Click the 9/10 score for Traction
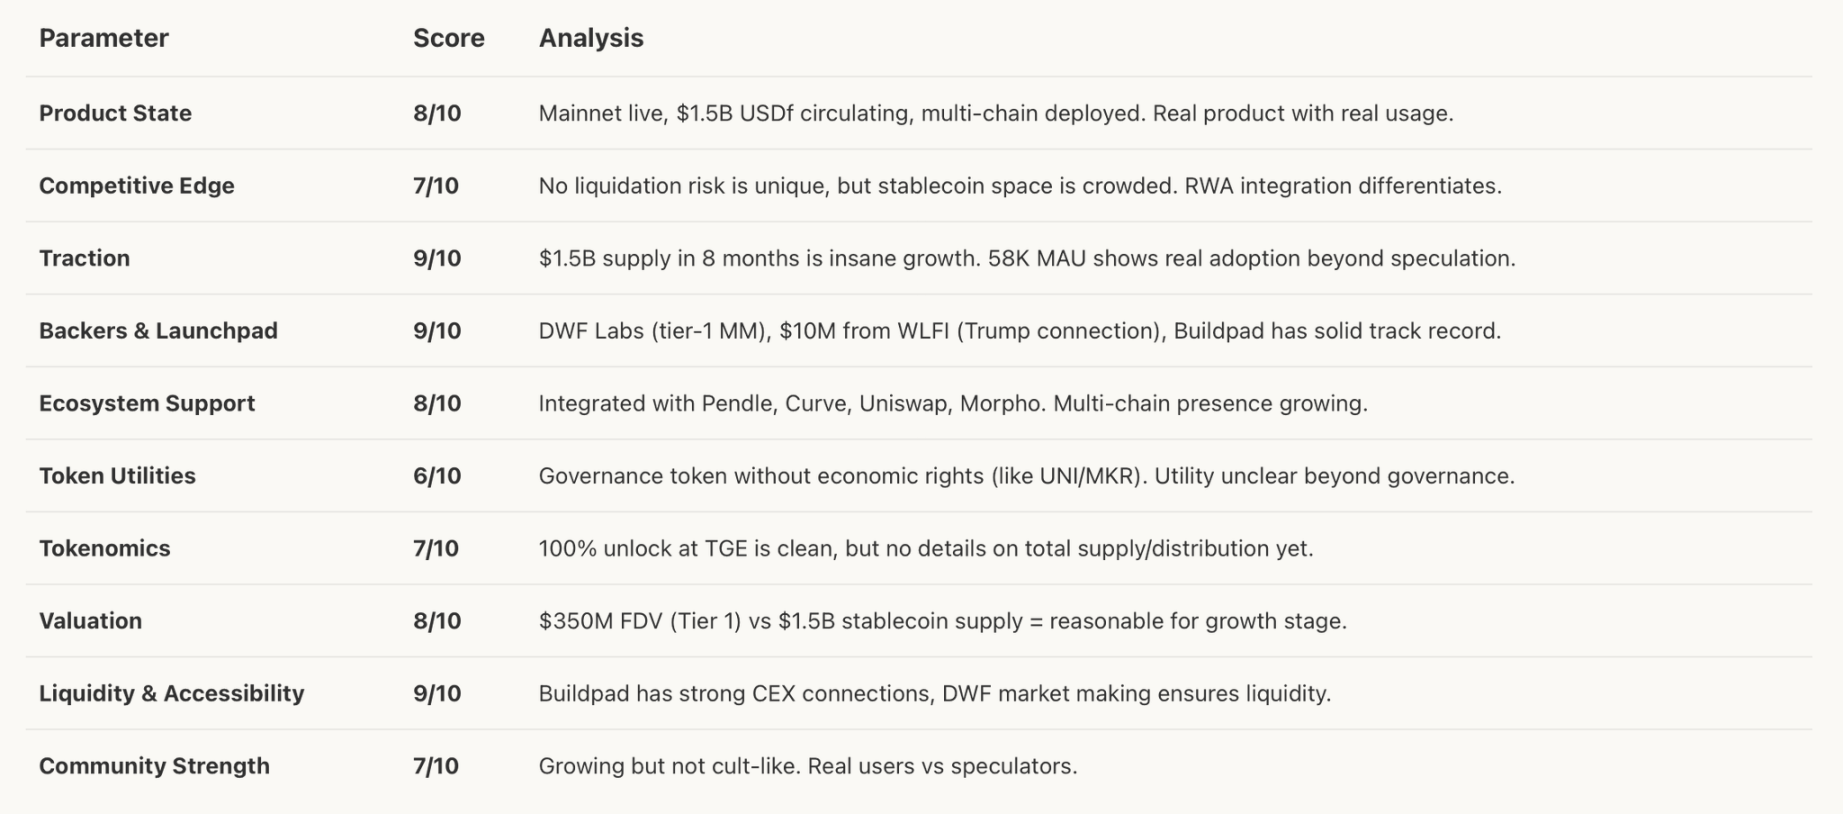1843x814 pixels. point(437,258)
